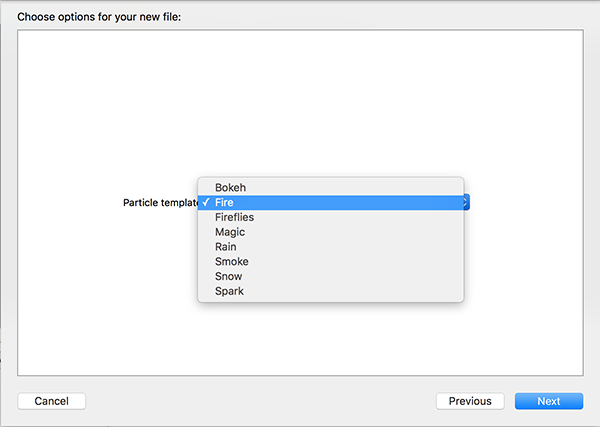Select the Smoke template entry

pyautogui.click(x=331, y=262)
